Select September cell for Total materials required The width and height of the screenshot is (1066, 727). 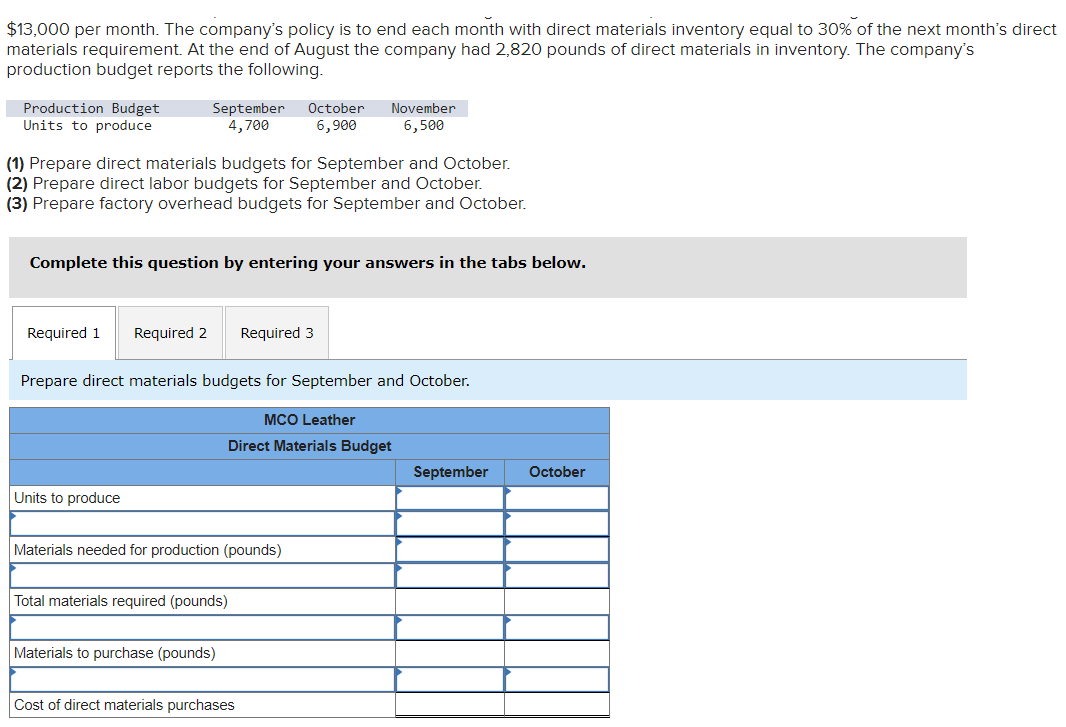(450, 601)
